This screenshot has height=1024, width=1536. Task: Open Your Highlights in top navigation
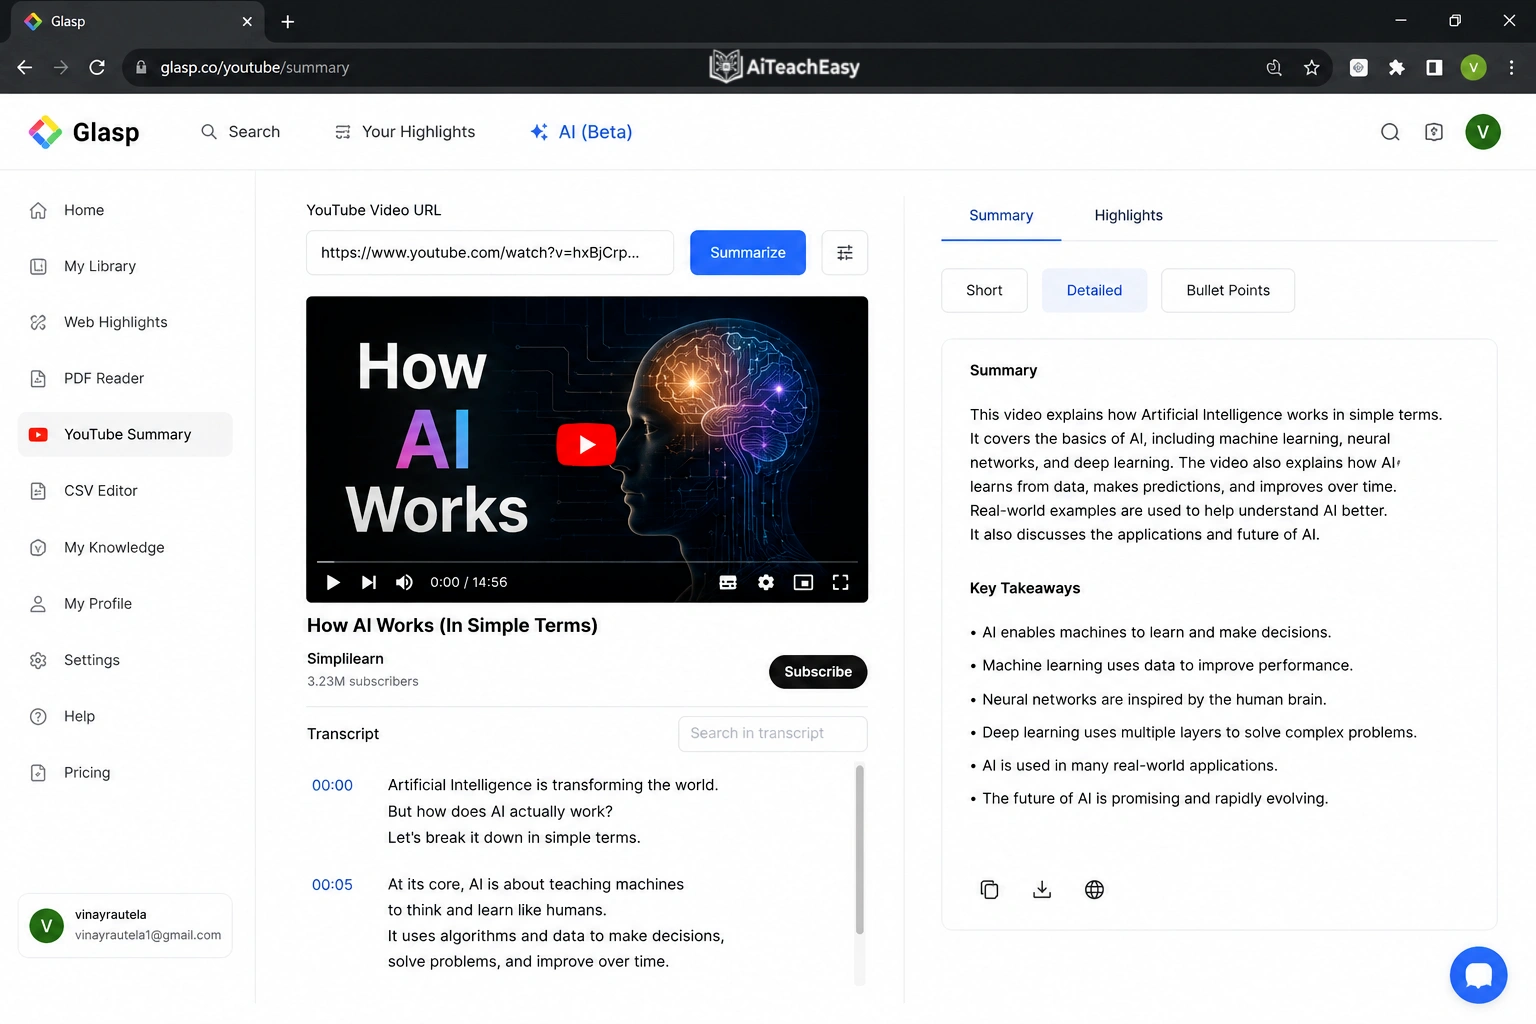405,132
